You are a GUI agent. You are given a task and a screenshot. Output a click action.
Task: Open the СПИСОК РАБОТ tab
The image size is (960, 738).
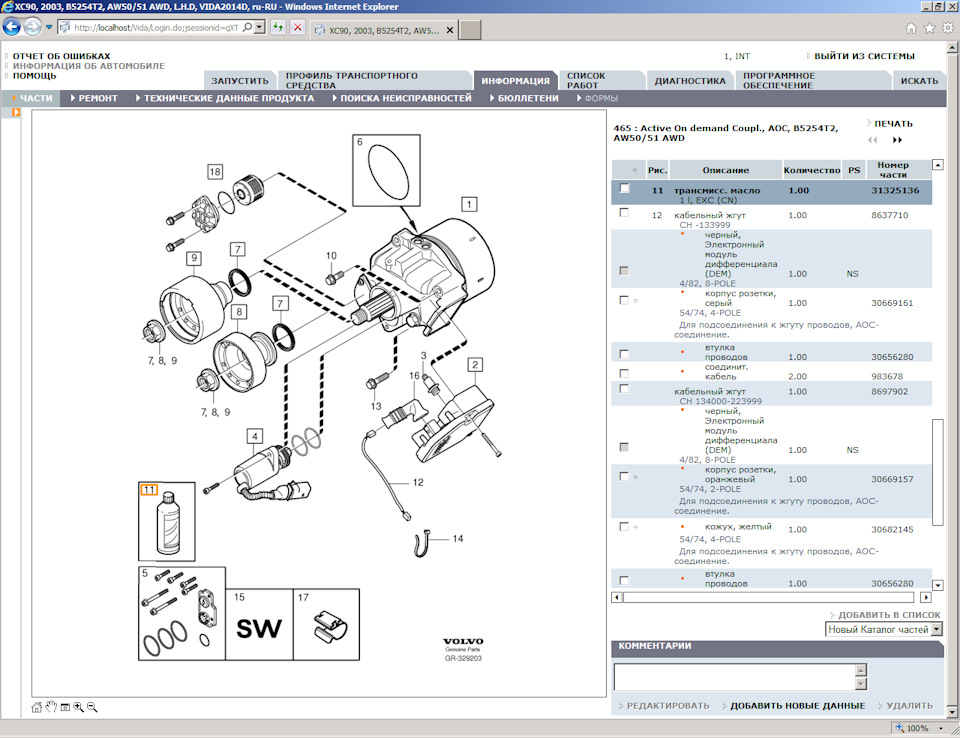[599, 81]
